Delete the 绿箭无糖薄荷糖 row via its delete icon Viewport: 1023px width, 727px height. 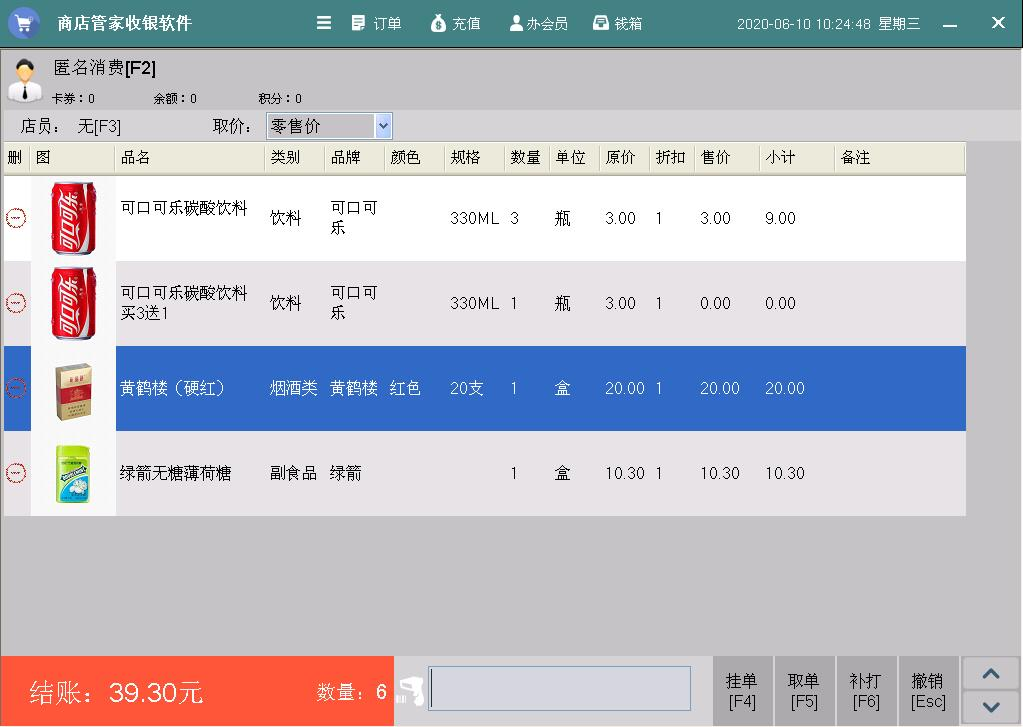(x=16, y=473)
